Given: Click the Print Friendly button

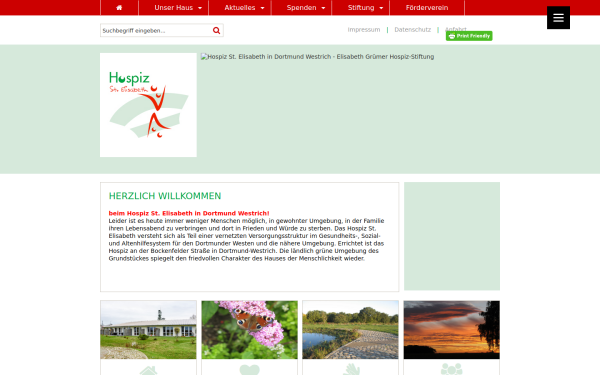Looking at the screenshot, I should 469,36.
